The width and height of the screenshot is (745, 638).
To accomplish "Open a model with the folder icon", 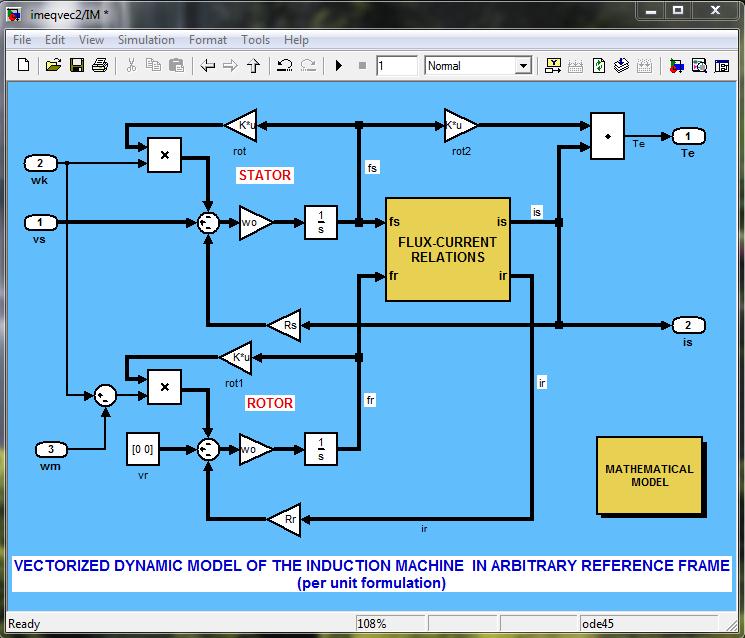I will [53, 65].
